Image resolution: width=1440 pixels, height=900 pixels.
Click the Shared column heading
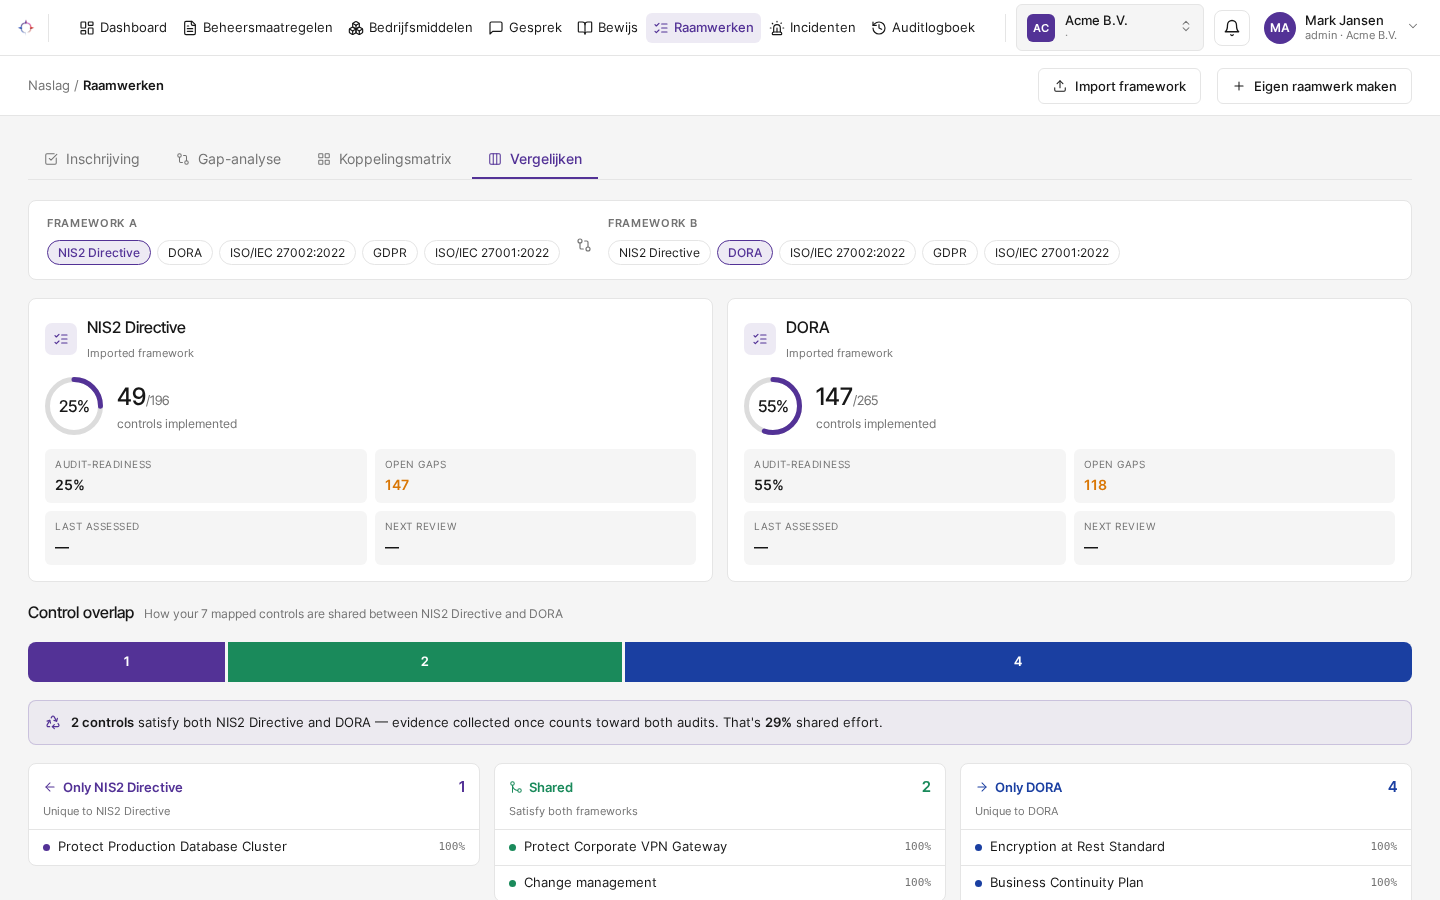551,788
